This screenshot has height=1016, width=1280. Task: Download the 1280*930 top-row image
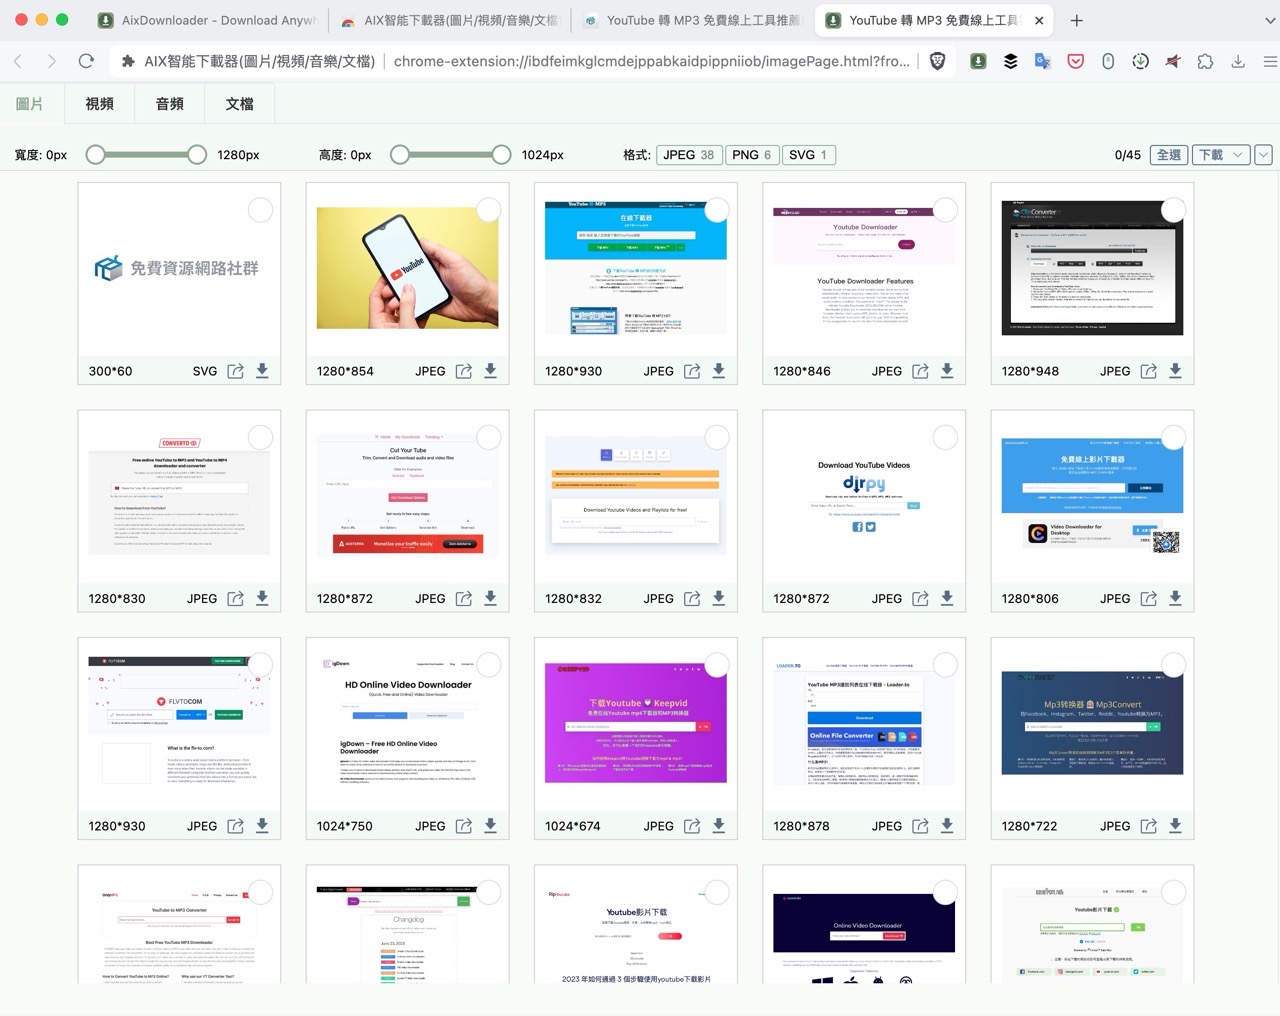(718, 371)
